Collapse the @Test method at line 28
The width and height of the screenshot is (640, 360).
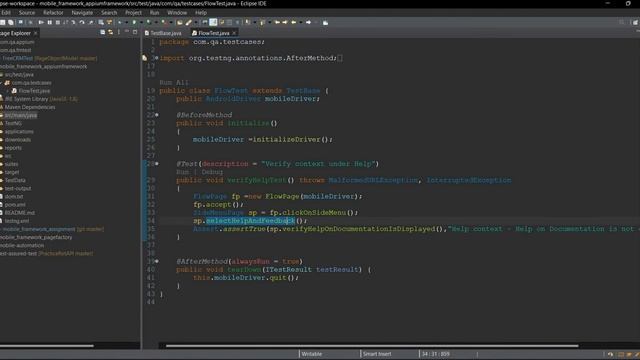click(x=157, y=164)
